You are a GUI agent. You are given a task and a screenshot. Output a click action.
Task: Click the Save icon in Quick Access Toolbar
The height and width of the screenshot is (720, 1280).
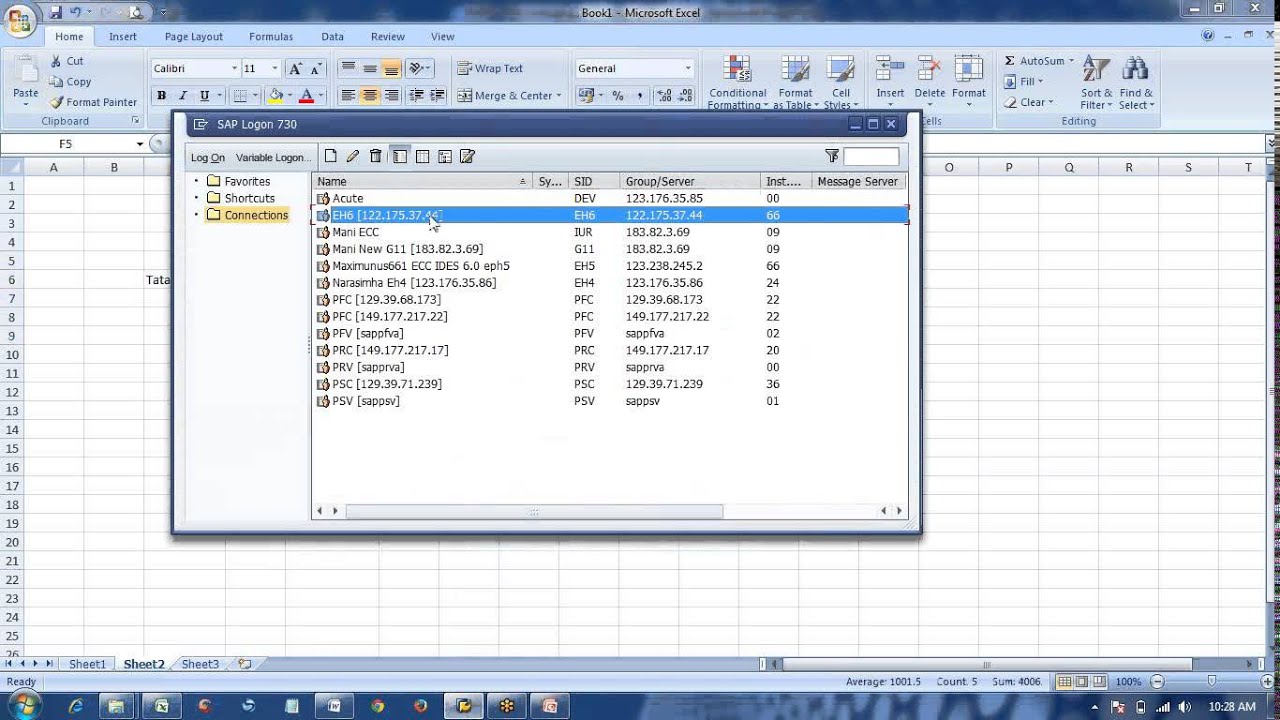pos(55,12)
